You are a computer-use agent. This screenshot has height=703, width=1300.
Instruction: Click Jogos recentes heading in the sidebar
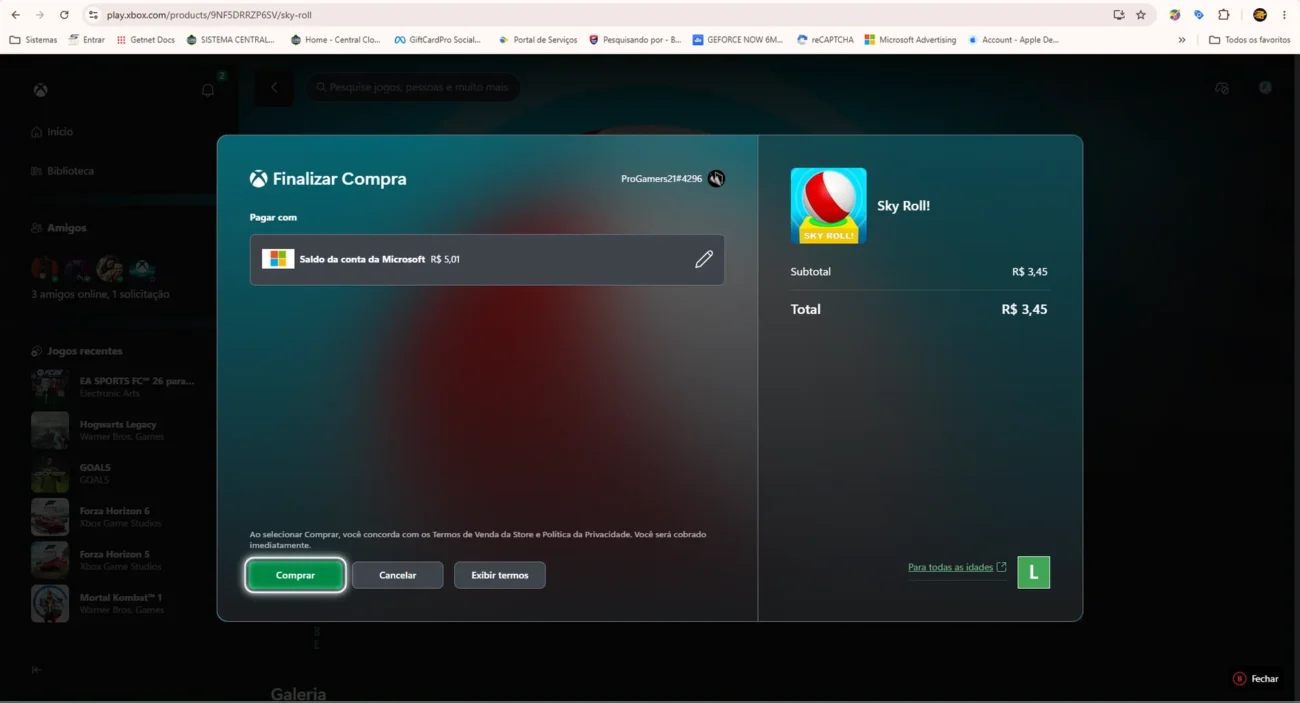pos(77,351)
